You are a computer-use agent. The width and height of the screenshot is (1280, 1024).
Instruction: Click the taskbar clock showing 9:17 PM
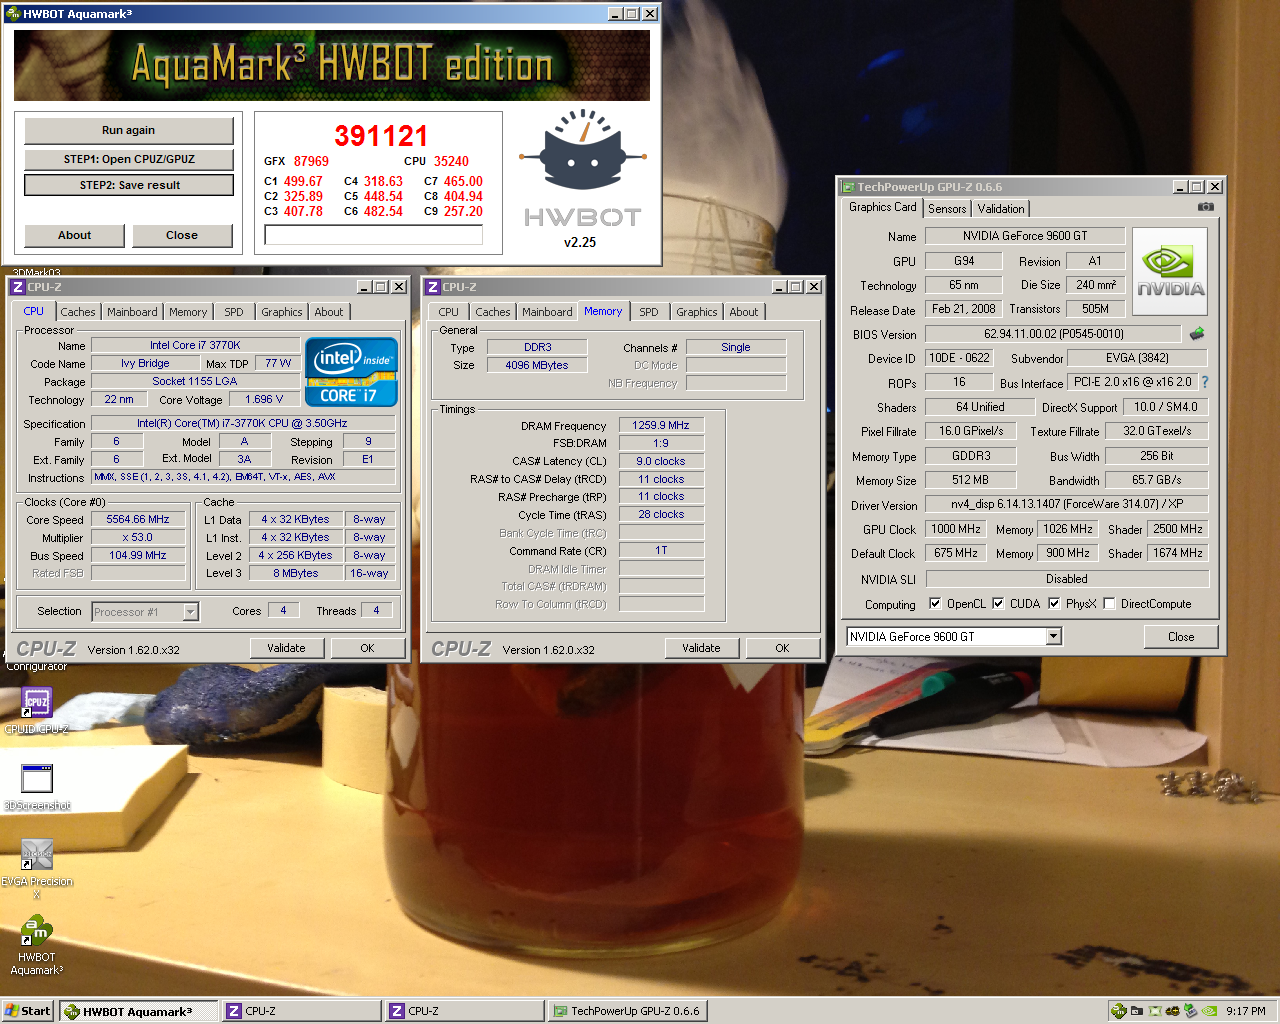[x=1246, y=1011]
